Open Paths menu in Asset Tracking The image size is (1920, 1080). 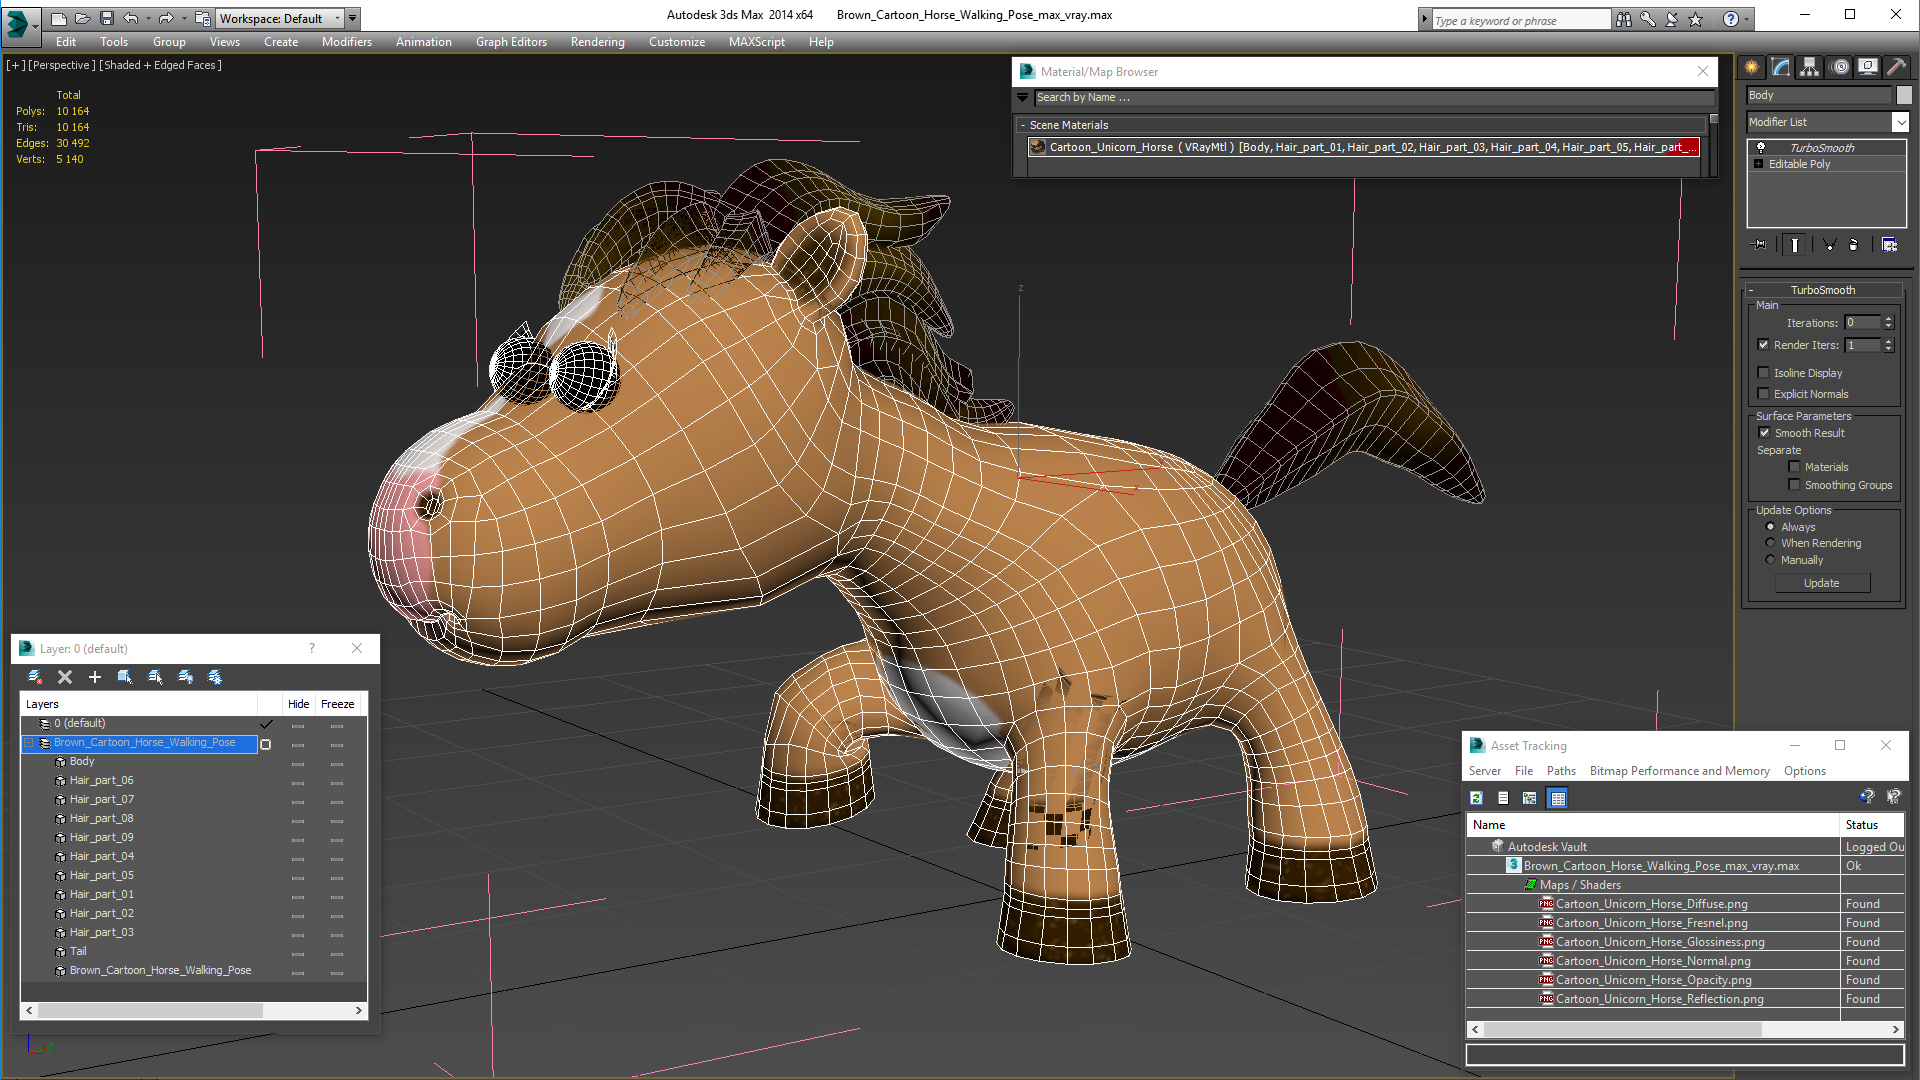(1560, 771)
